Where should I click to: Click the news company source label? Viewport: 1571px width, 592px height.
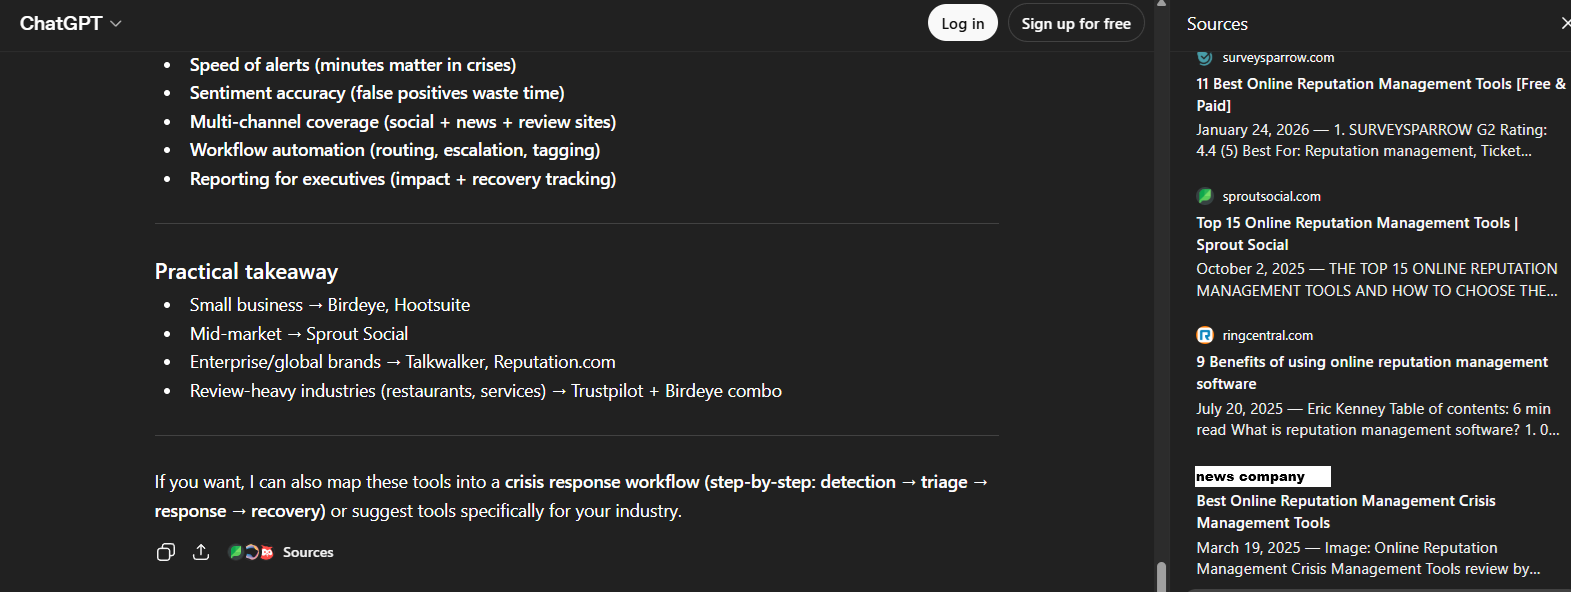[1262, 476]
